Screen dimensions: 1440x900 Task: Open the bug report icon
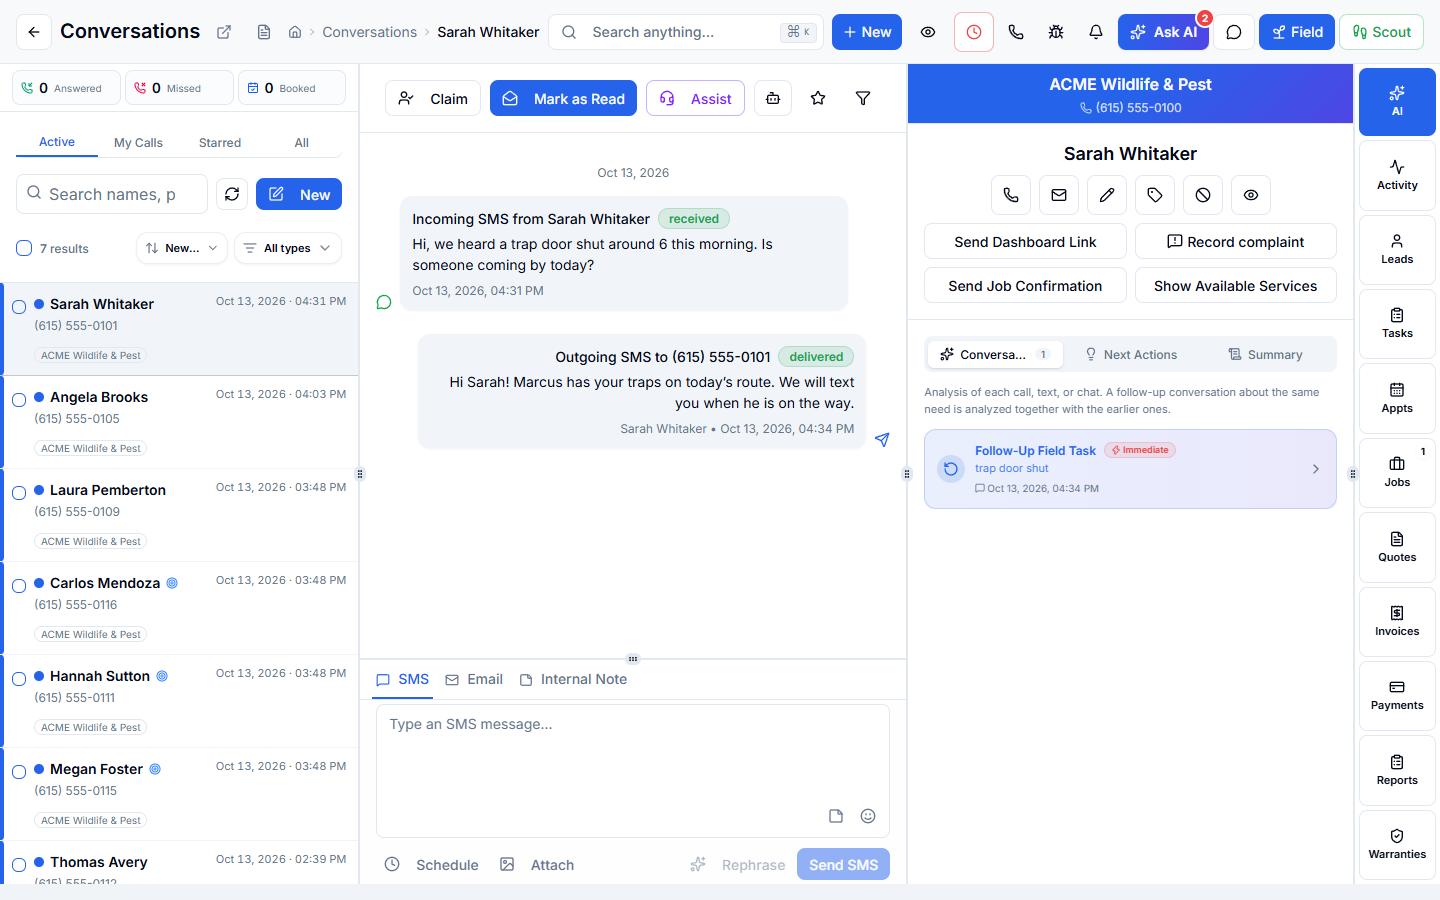click(x=1056, y=32)
